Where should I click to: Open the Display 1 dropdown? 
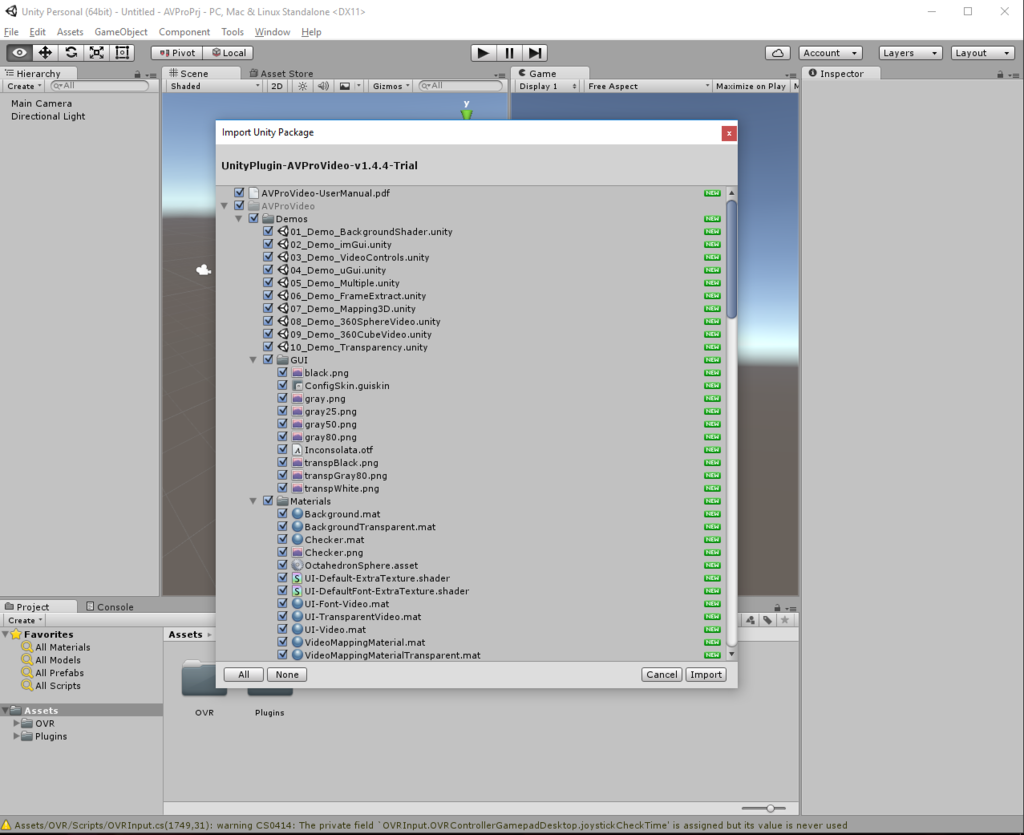547,86
